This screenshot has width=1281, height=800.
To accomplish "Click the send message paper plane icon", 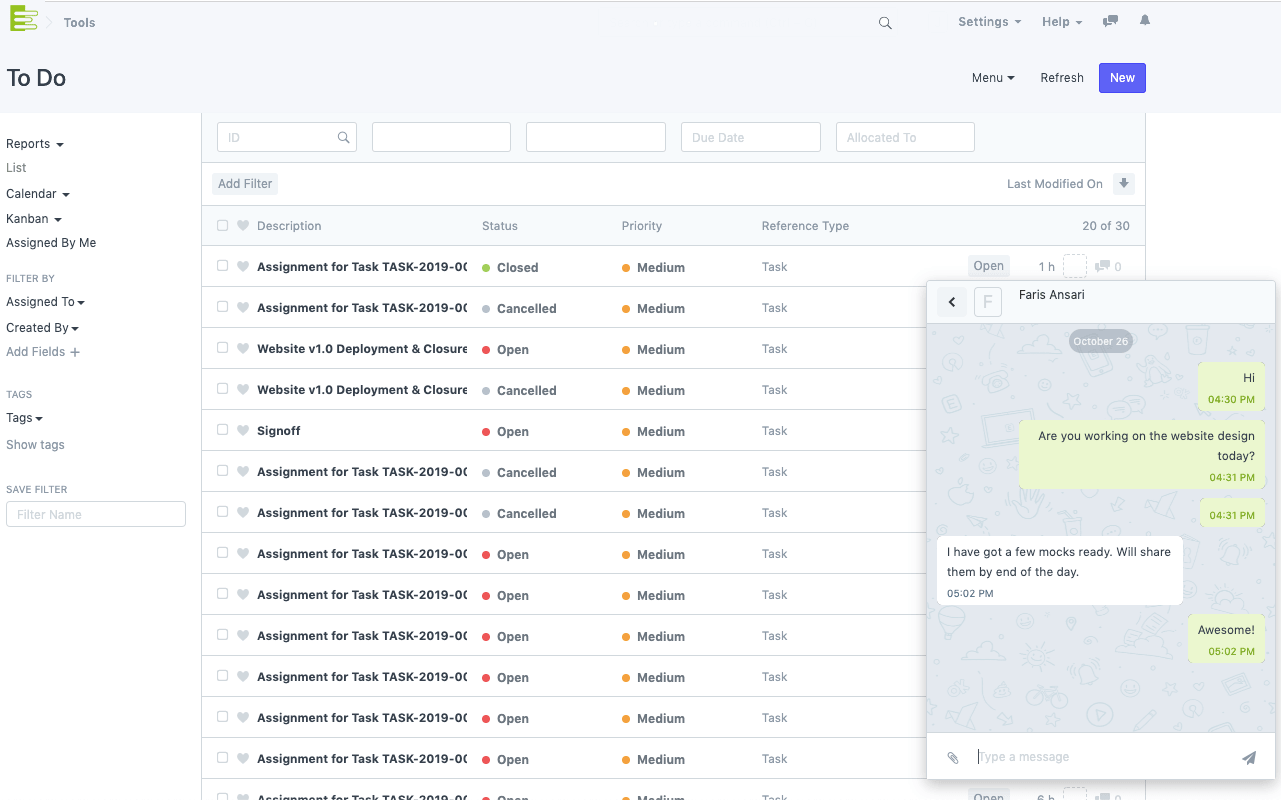I will pos(1249,758).
